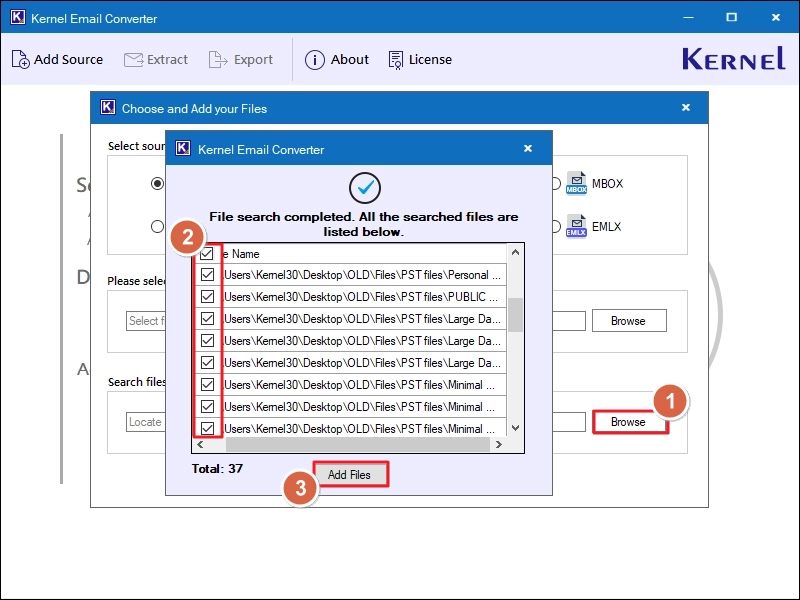
Task: Select the EMLX radio button
Action: [x=556, y=227]
